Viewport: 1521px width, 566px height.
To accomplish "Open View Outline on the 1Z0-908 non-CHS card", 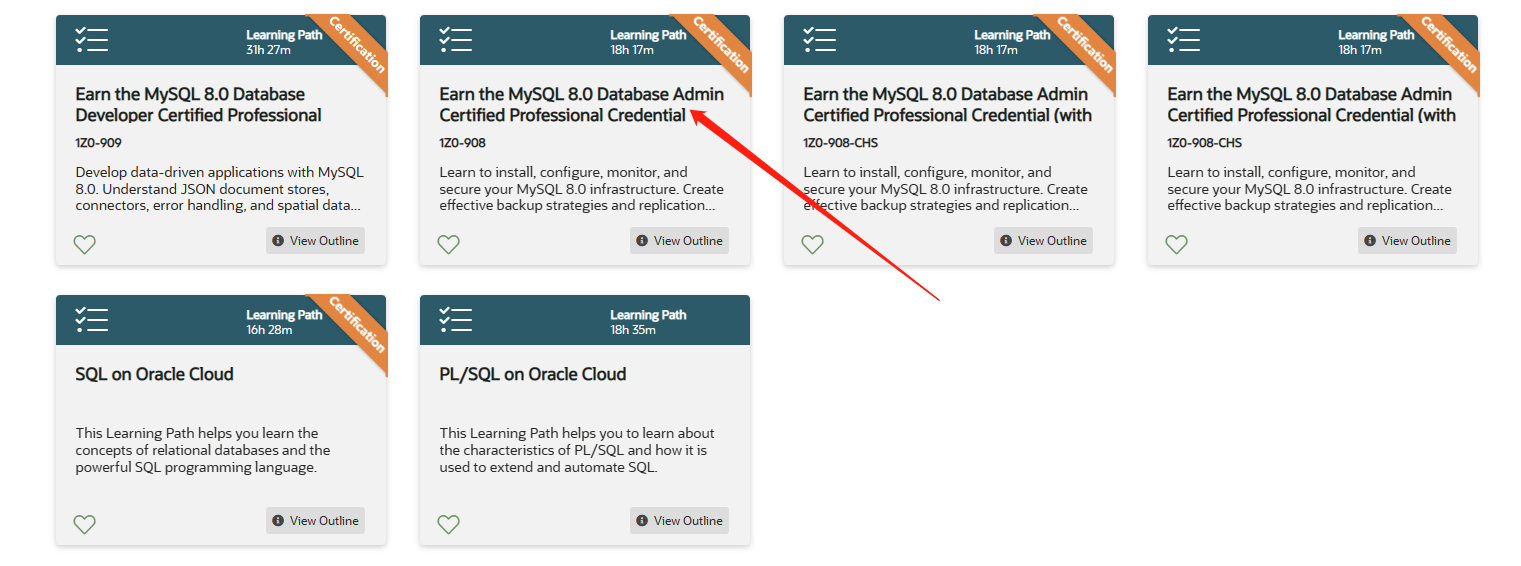I will pyautogui.click(x=679, y=241).
